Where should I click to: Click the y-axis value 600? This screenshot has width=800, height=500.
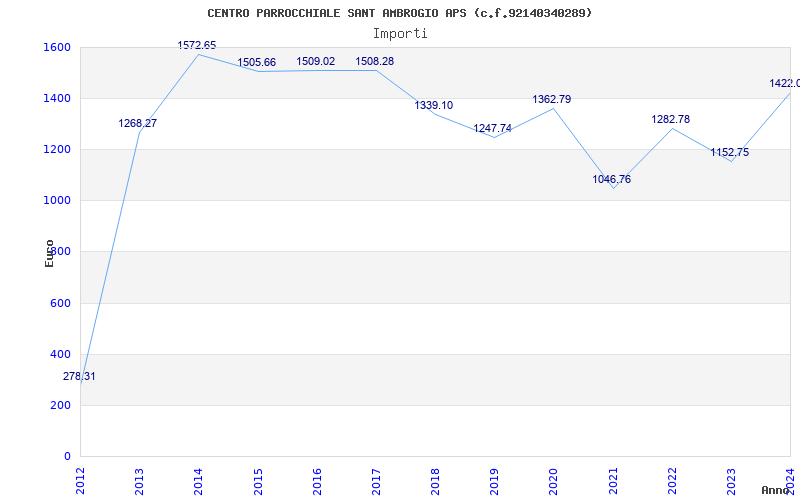61,304
